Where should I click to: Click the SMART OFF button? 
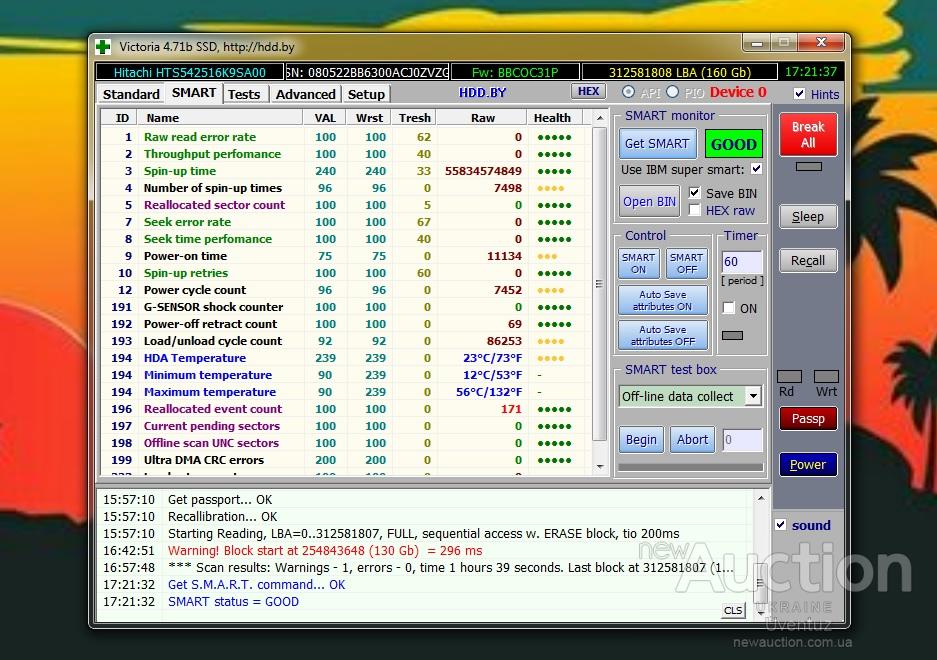687,263
